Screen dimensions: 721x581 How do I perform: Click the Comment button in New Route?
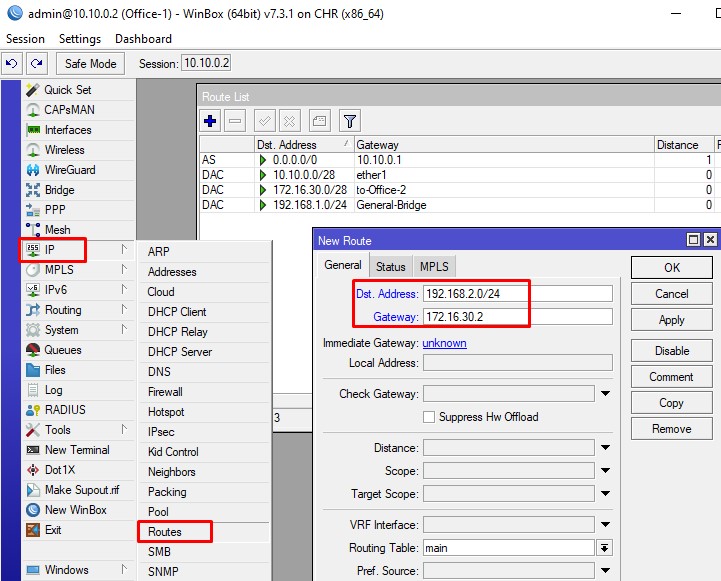[672, 377]
